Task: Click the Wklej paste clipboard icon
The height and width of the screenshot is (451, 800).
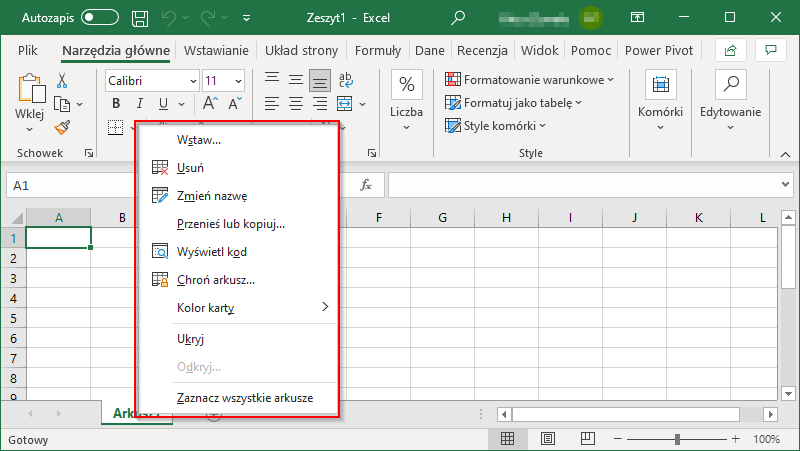Action: pos(31,88)
